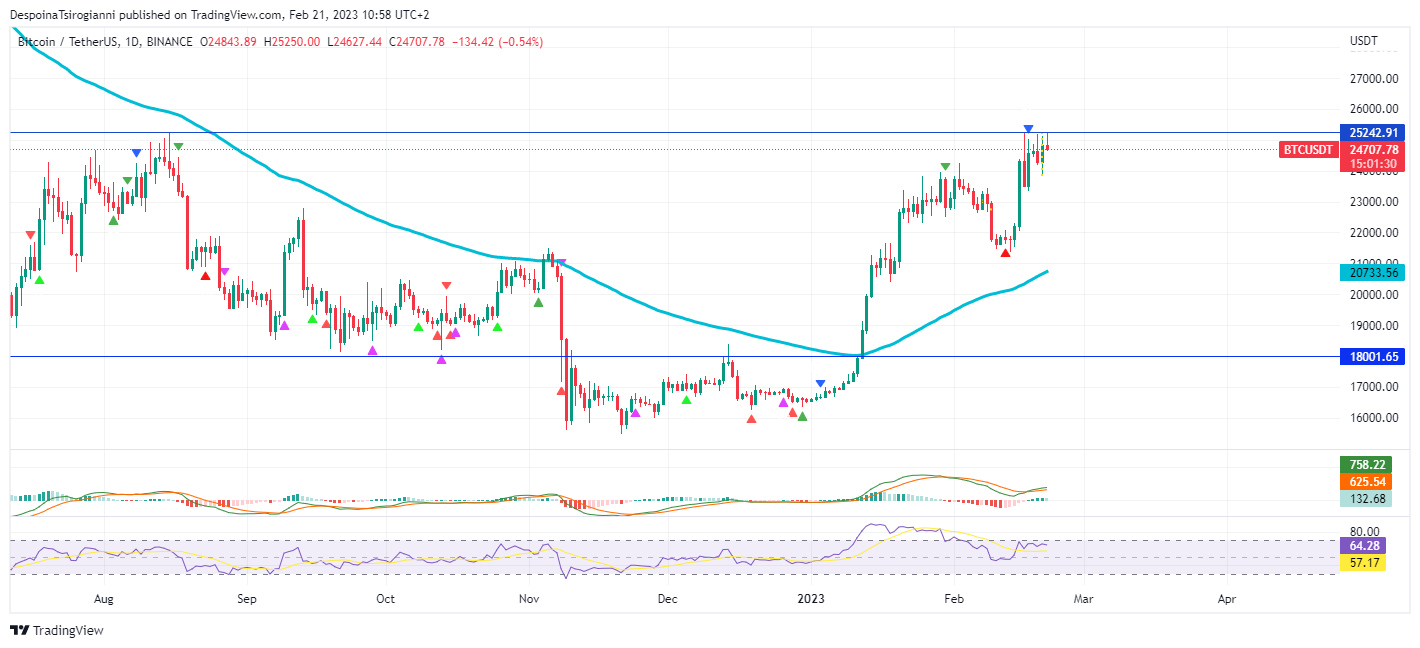The height and width of the screenshot is (648, 1420).
Task: Click the 25242.91 blue price label
Action: 1373,132
